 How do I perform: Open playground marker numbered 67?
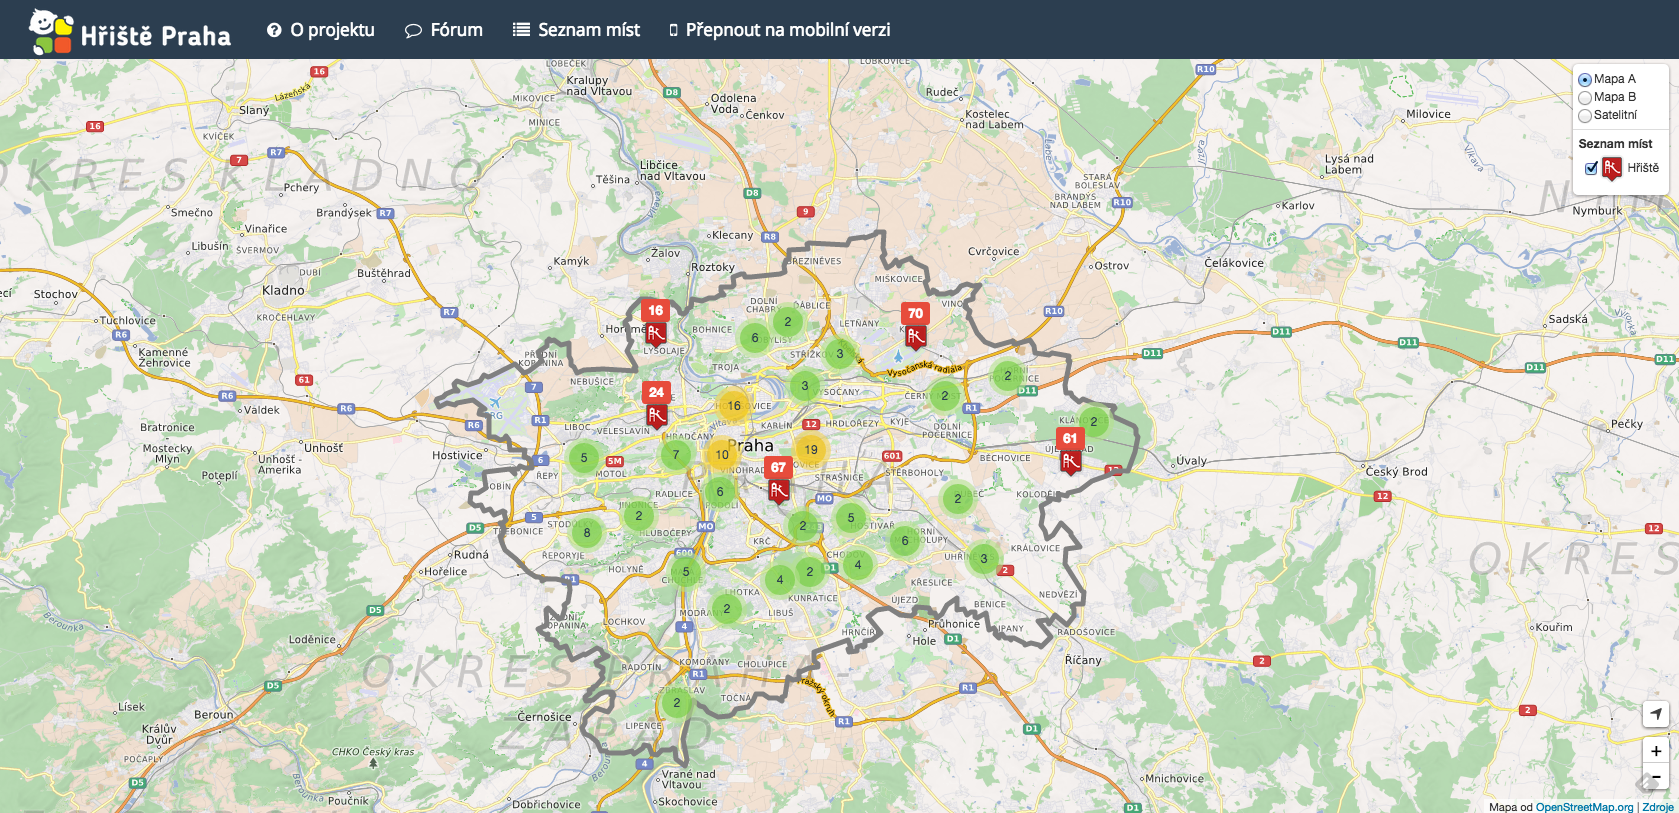pos(778,480)
